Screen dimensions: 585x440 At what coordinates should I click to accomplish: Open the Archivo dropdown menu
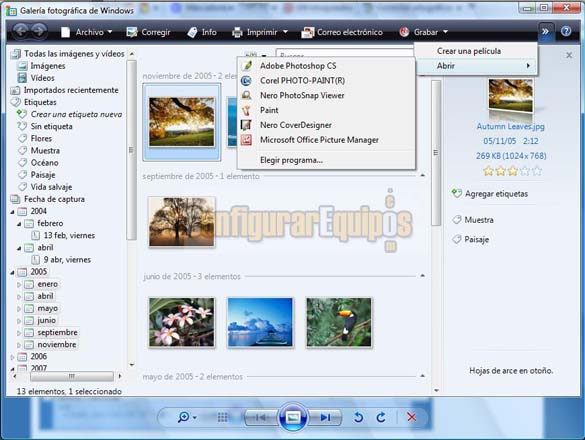coord(86,32)
